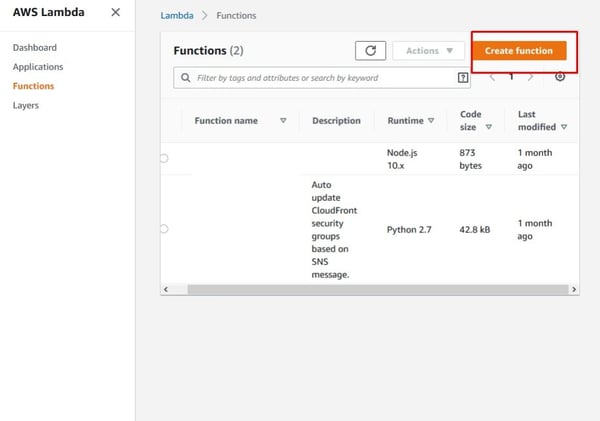Screen dimensions: 600x421
Task: Select the Python 2.7 function radio button
Action: pyautogui.click(x=164, y=228)
